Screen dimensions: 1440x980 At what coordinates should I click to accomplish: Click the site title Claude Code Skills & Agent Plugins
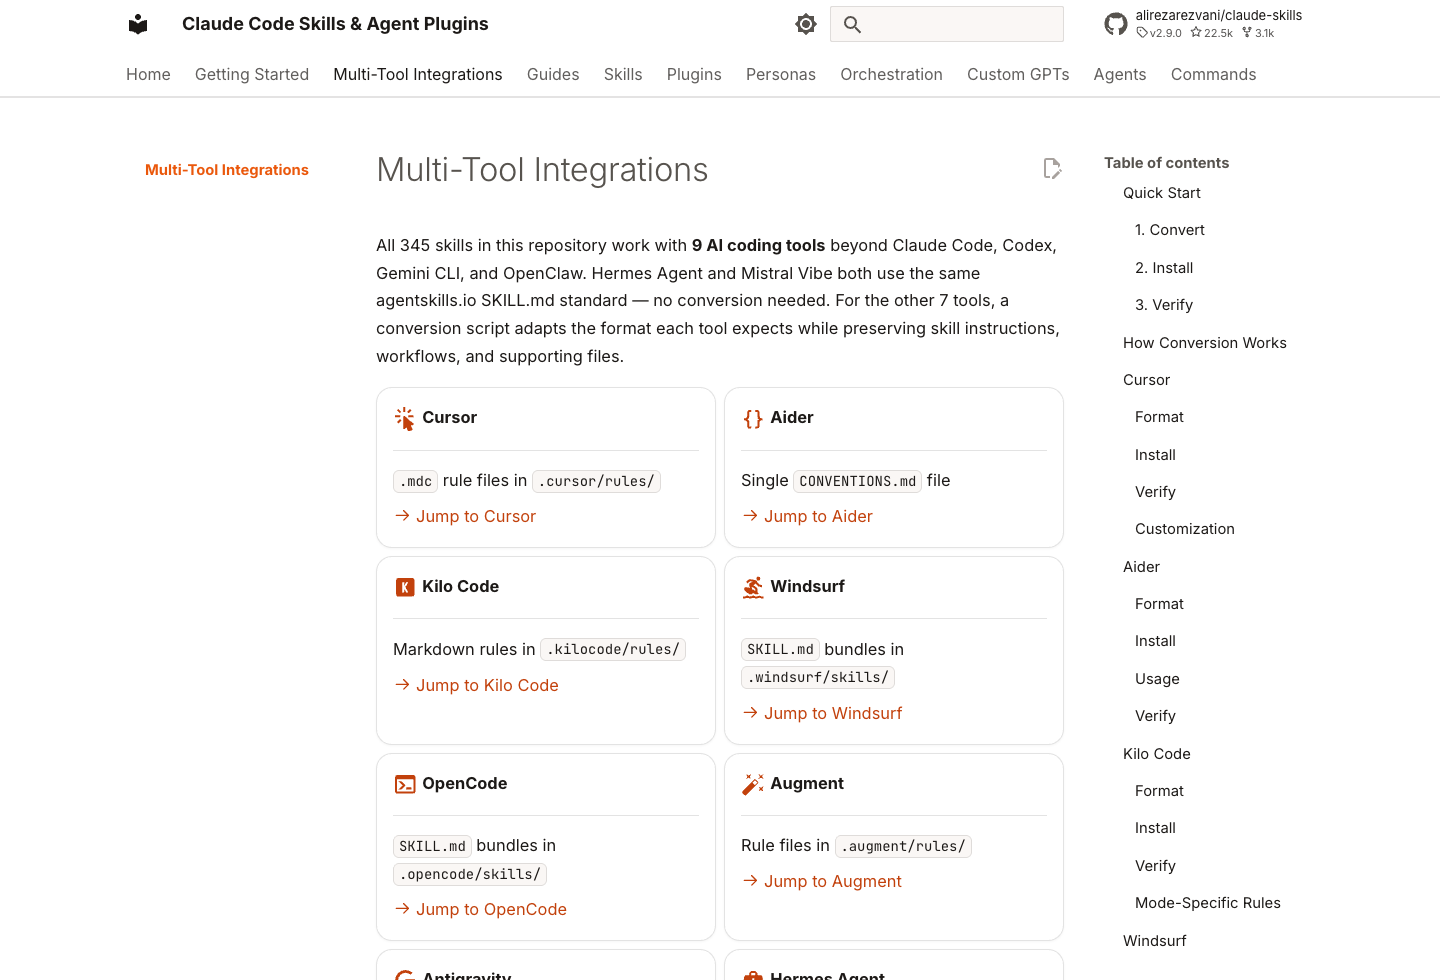tap(335, 24)
